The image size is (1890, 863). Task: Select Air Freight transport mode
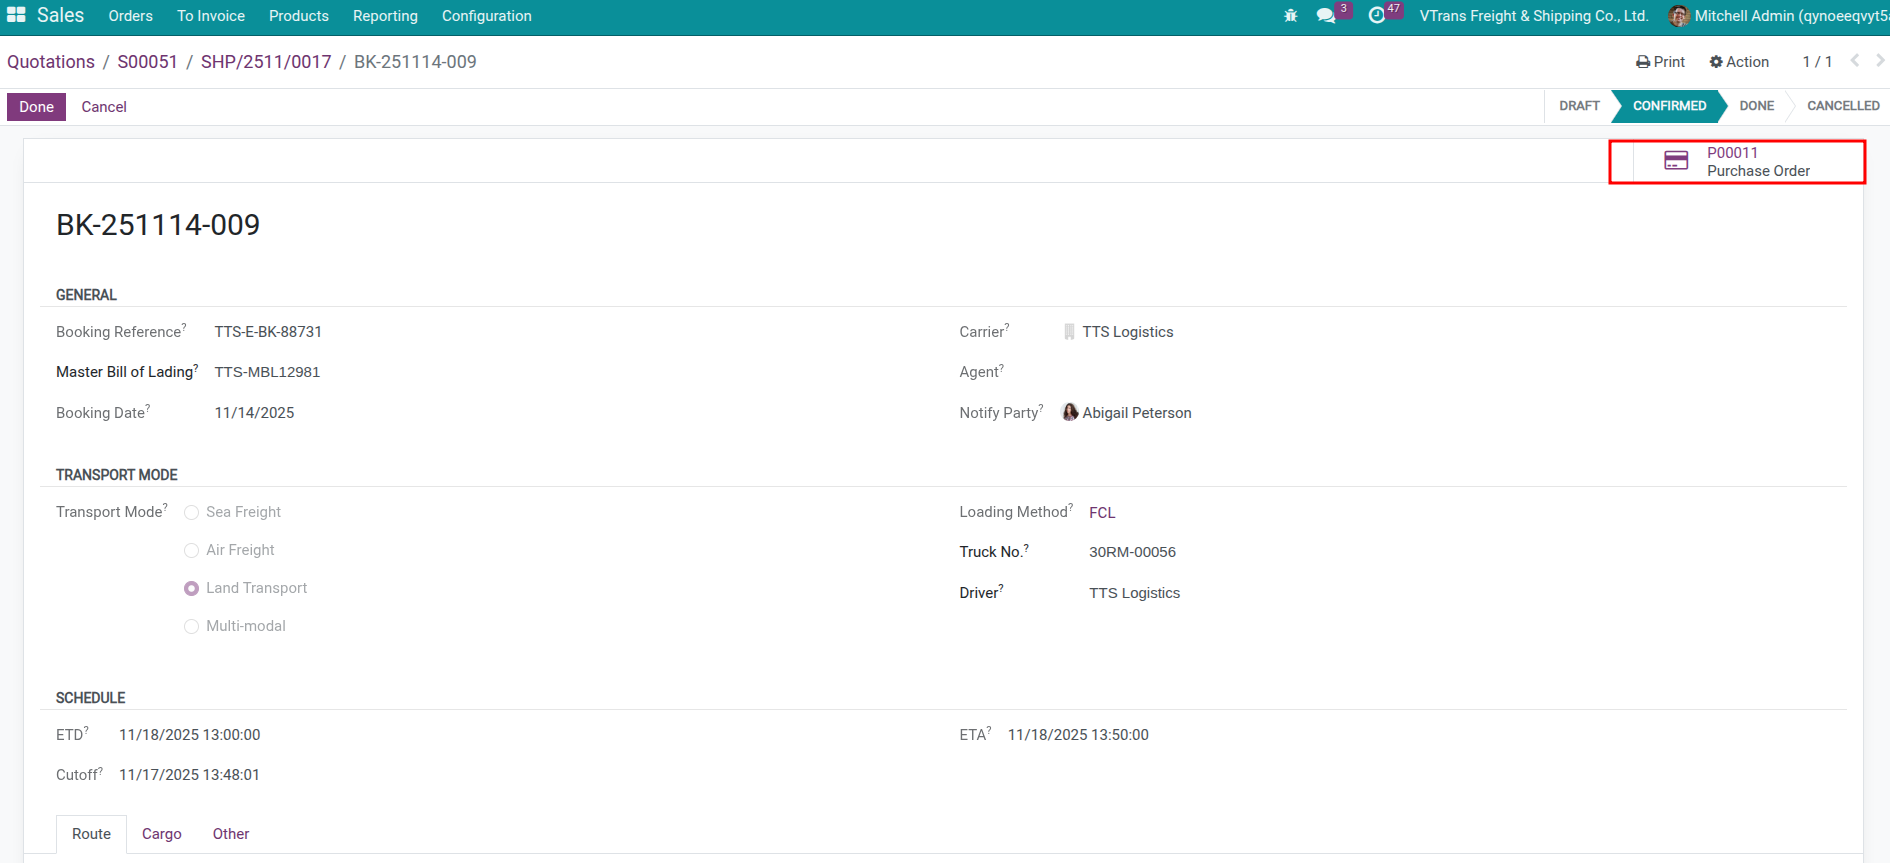(192, 551)
